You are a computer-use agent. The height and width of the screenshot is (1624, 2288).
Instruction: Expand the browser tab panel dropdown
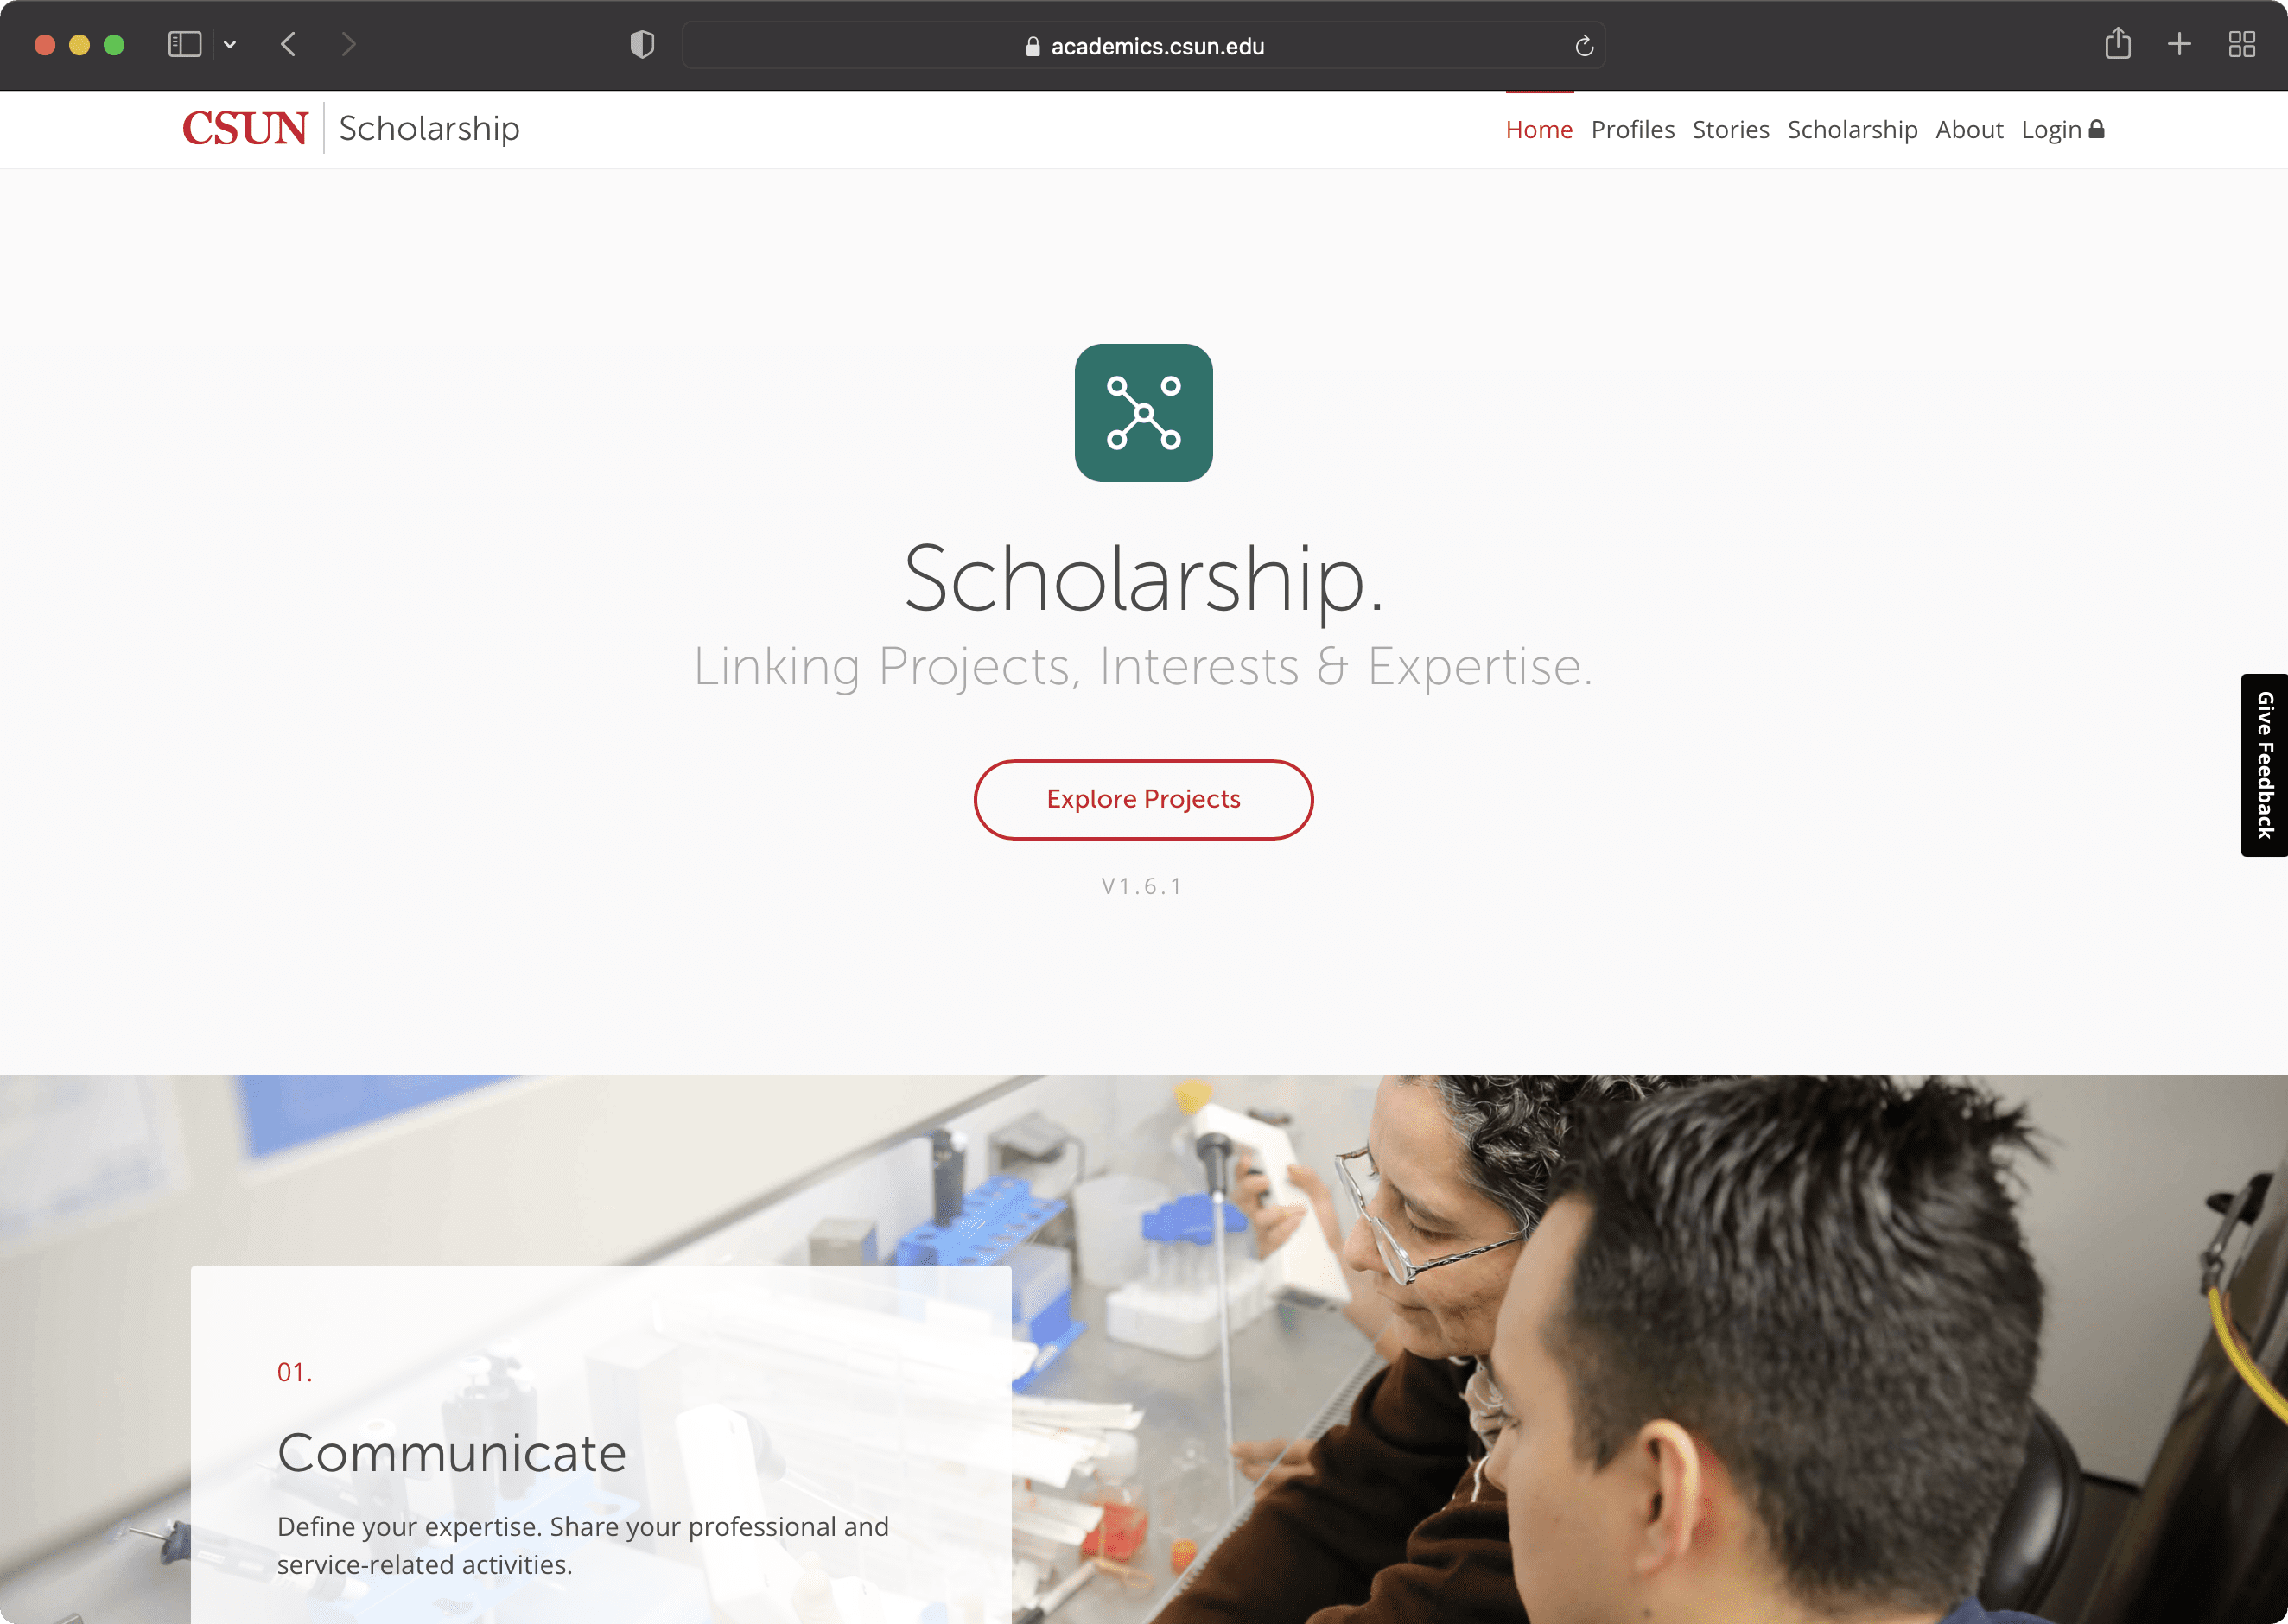coord(228,46)
